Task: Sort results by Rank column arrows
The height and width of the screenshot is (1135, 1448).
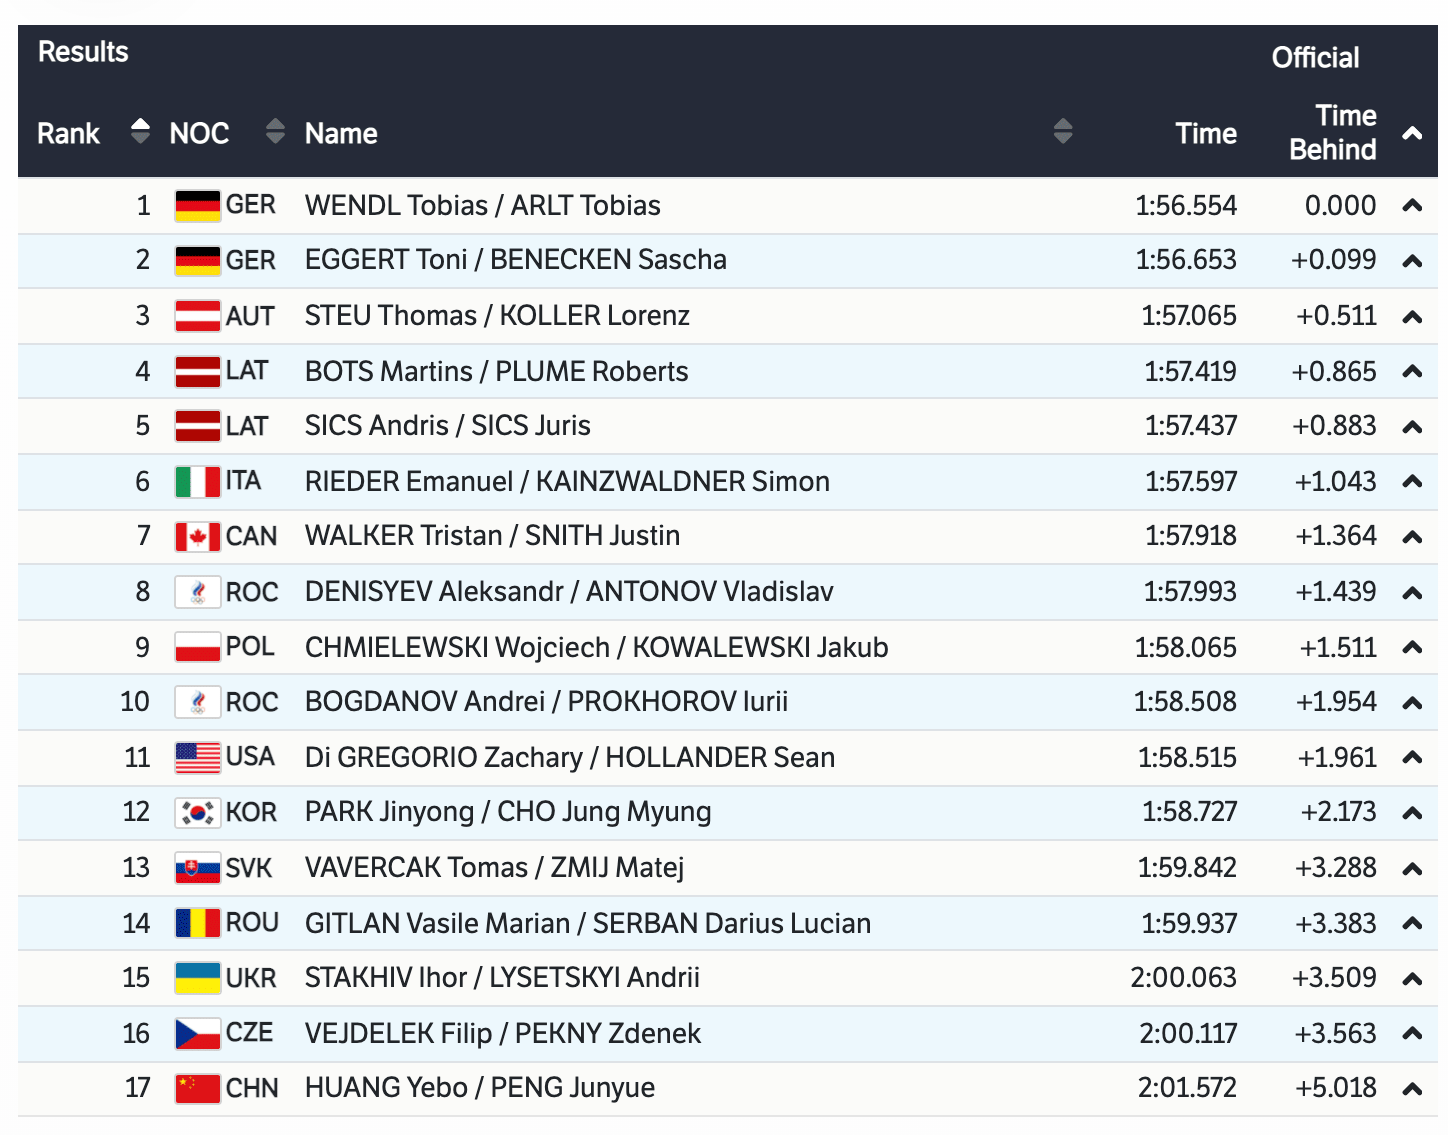Action: pos(140,131)
